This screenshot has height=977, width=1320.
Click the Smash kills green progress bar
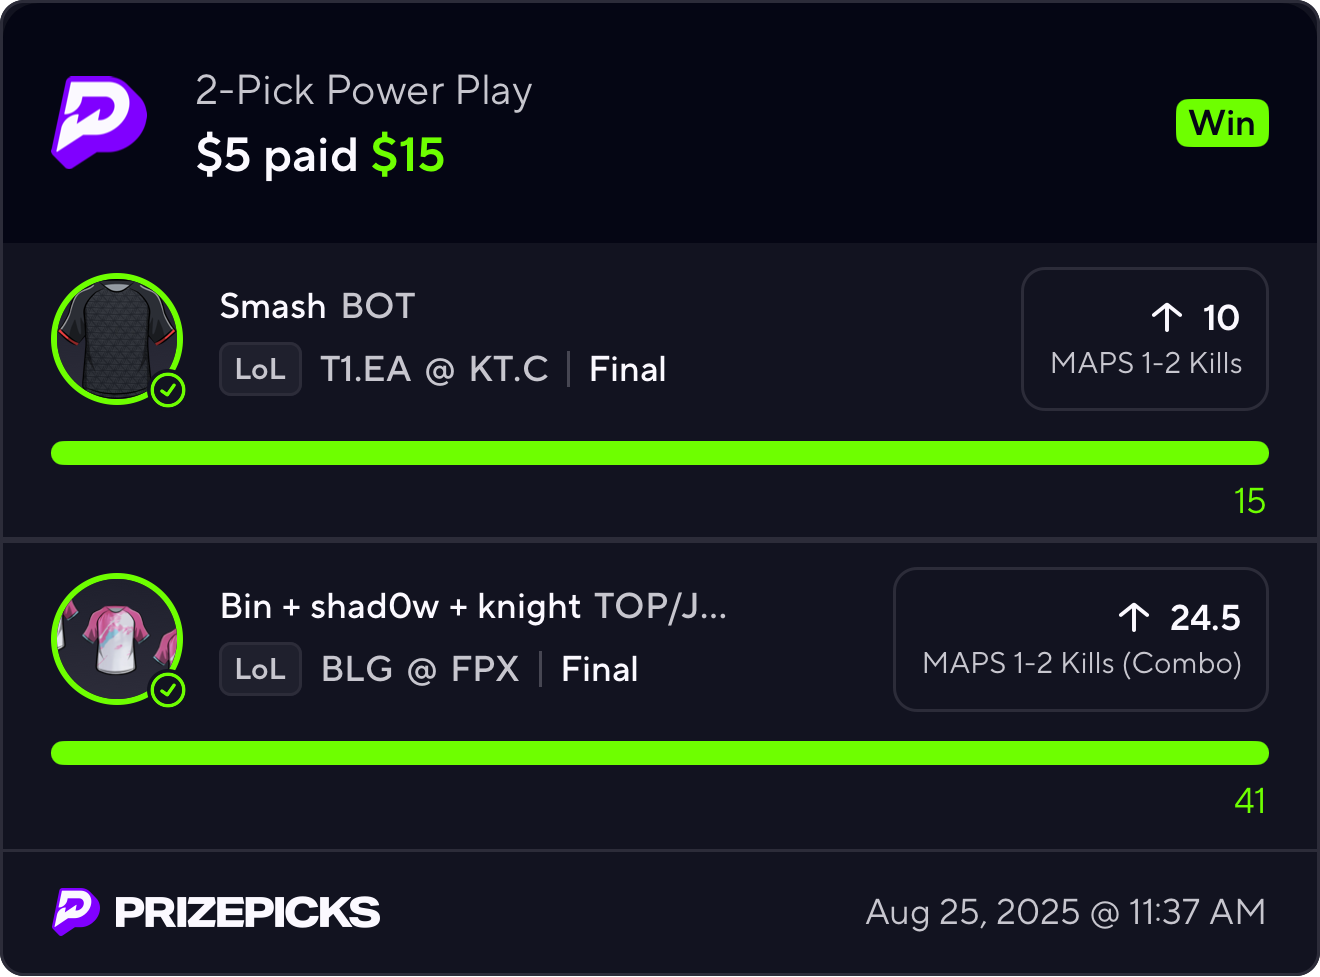coord(660,453)
